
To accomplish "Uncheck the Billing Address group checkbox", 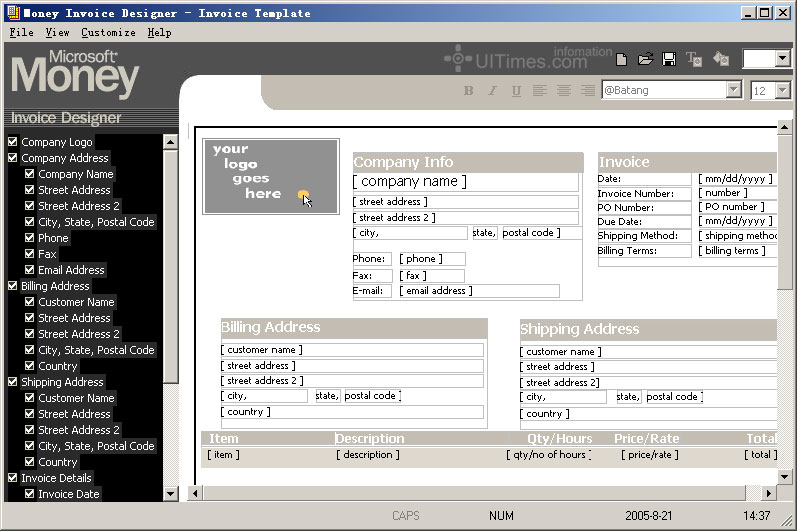I will 13,286.
